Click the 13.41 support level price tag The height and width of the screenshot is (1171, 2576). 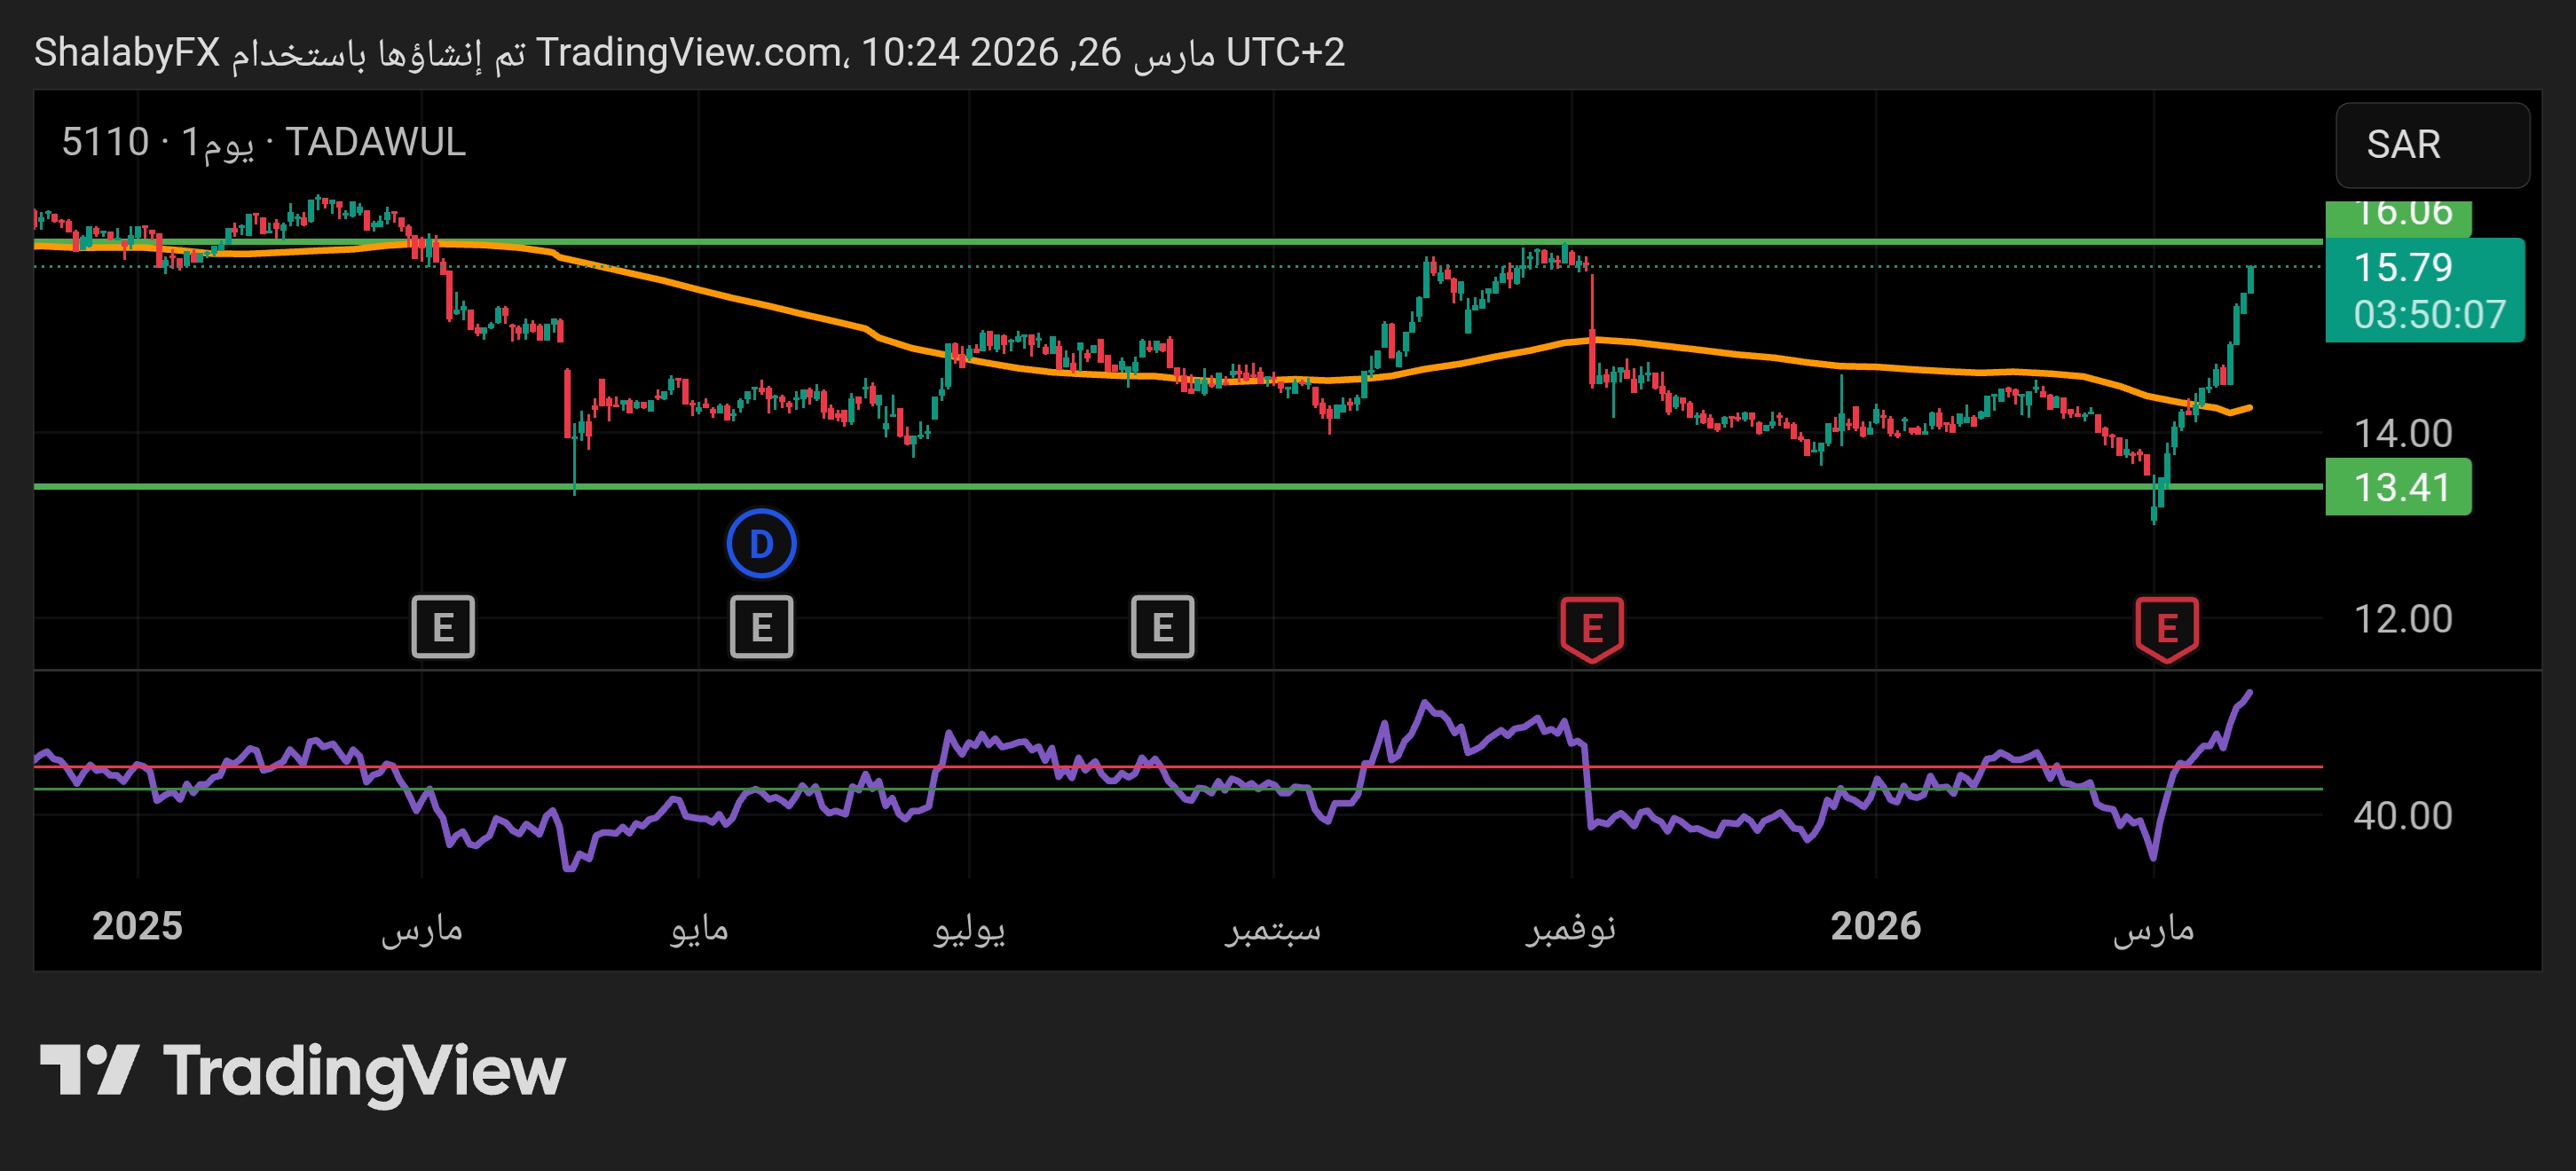click(2398, 487)
